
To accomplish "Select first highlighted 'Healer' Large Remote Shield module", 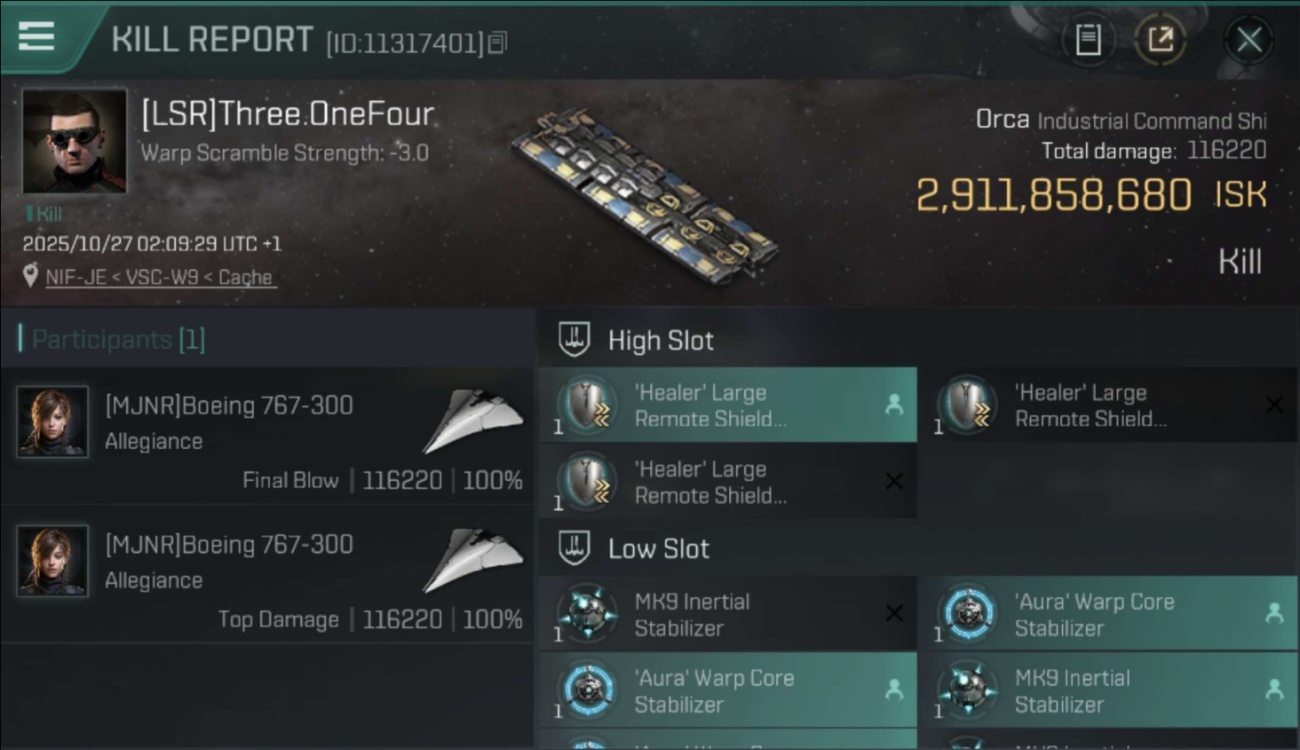I will [727, 406].
